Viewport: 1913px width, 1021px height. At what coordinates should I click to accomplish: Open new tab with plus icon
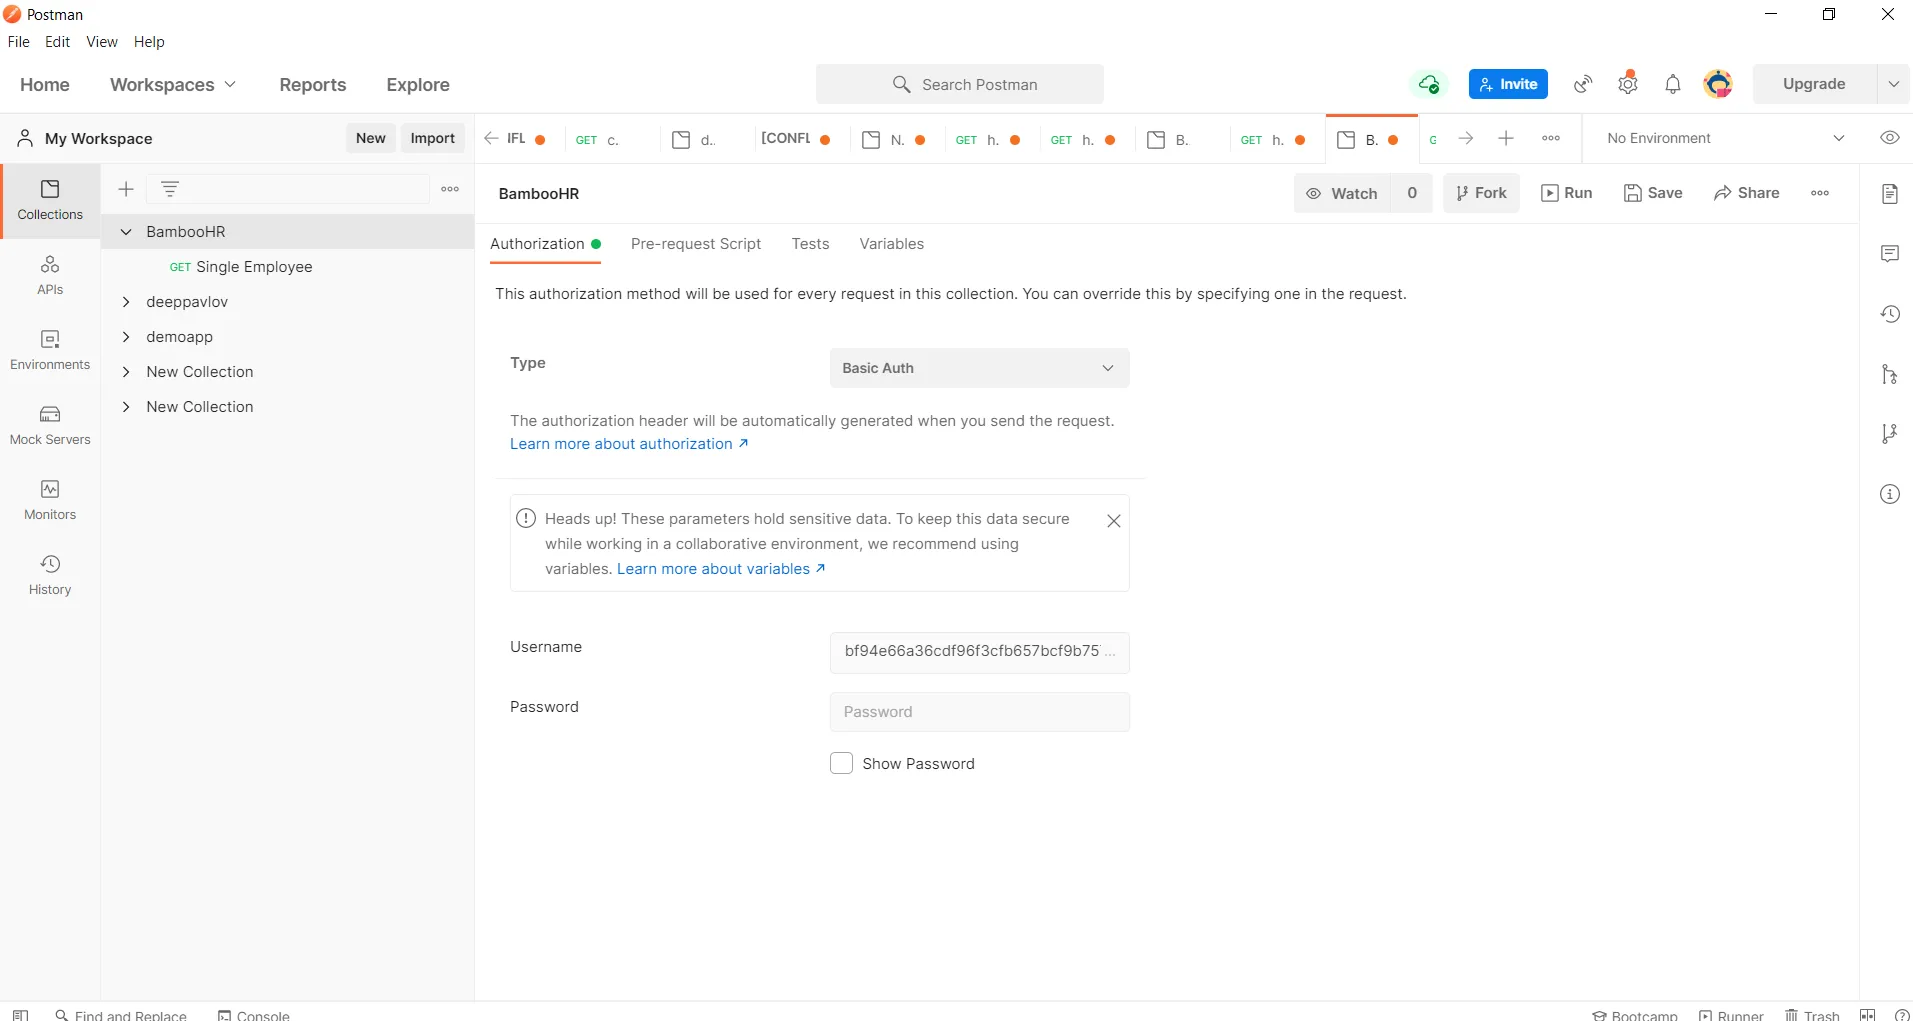coord(1507,138)
